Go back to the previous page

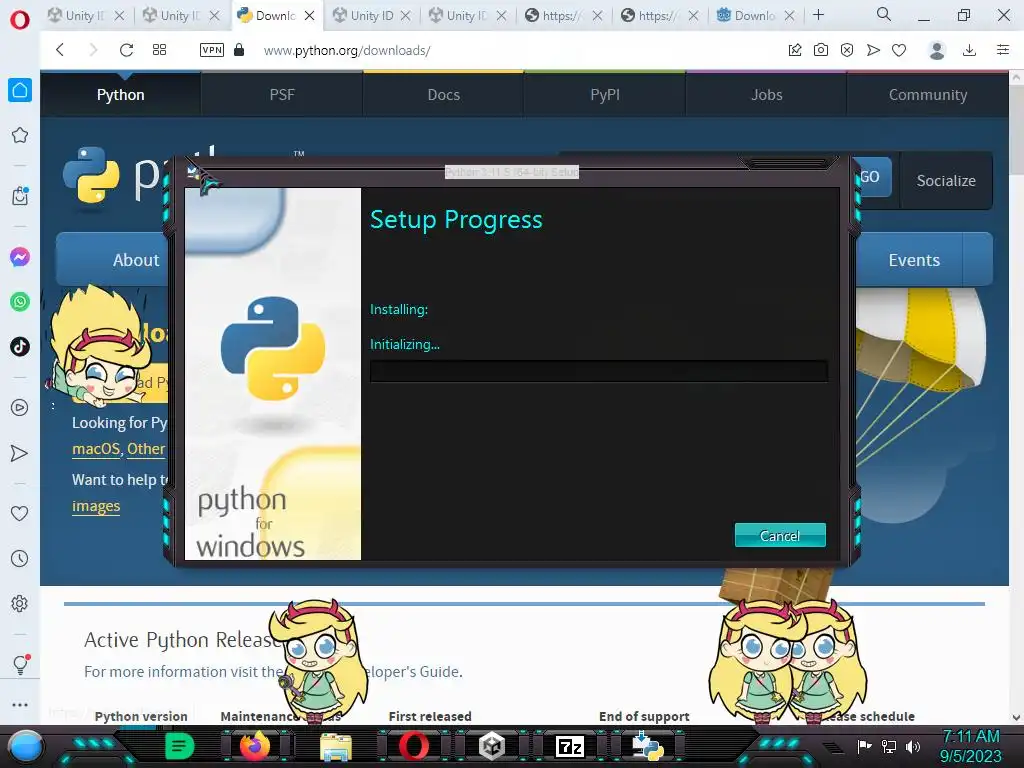[x=60, y=50]
